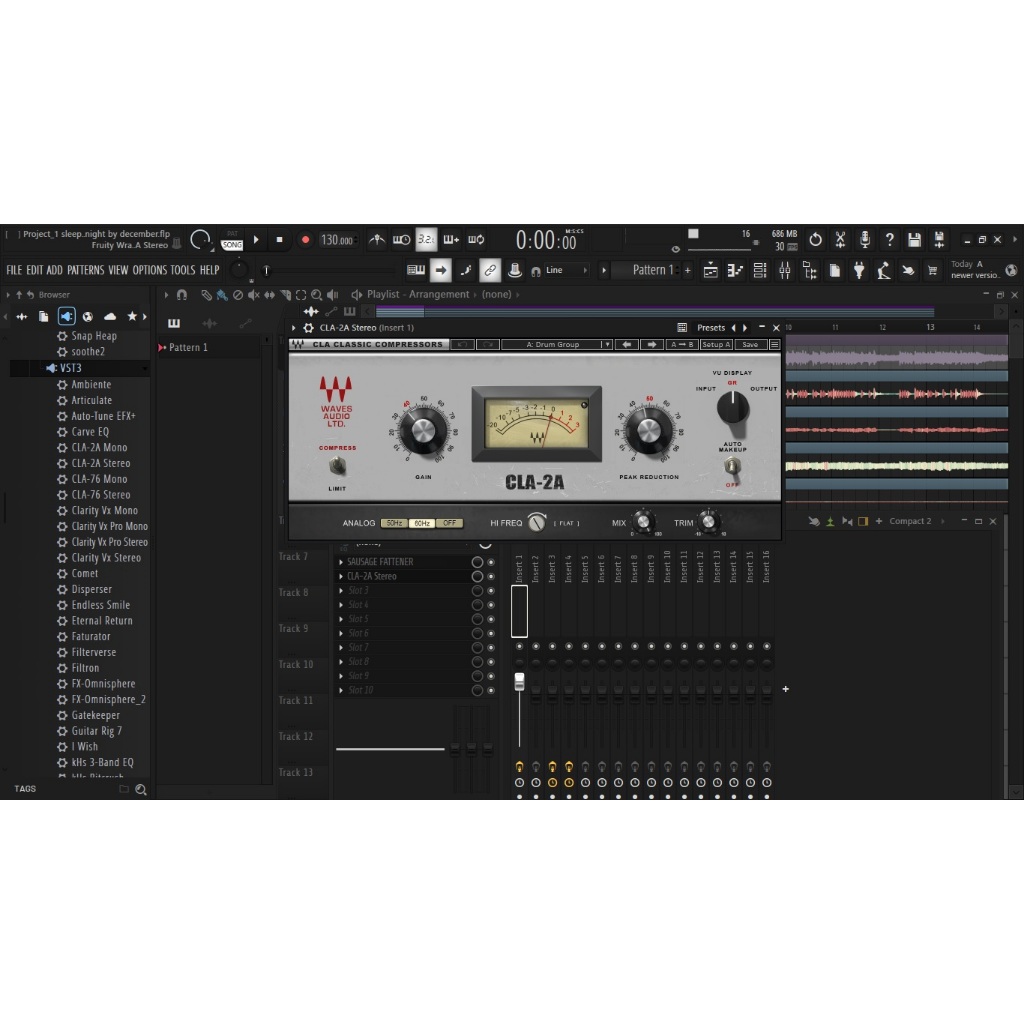This screenshot has height=1024, width=1024.
Task: Open the Help menu
Action: (209, 270)
